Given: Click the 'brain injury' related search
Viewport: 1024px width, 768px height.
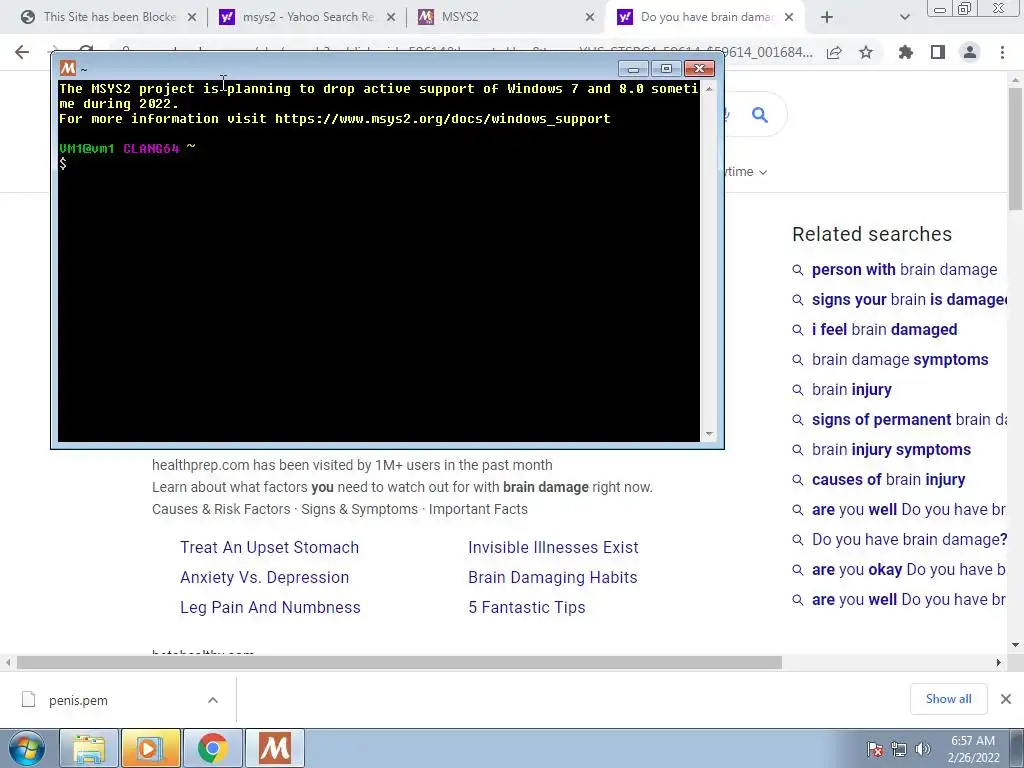Looking at the screenshot, I should click(852, 390).
